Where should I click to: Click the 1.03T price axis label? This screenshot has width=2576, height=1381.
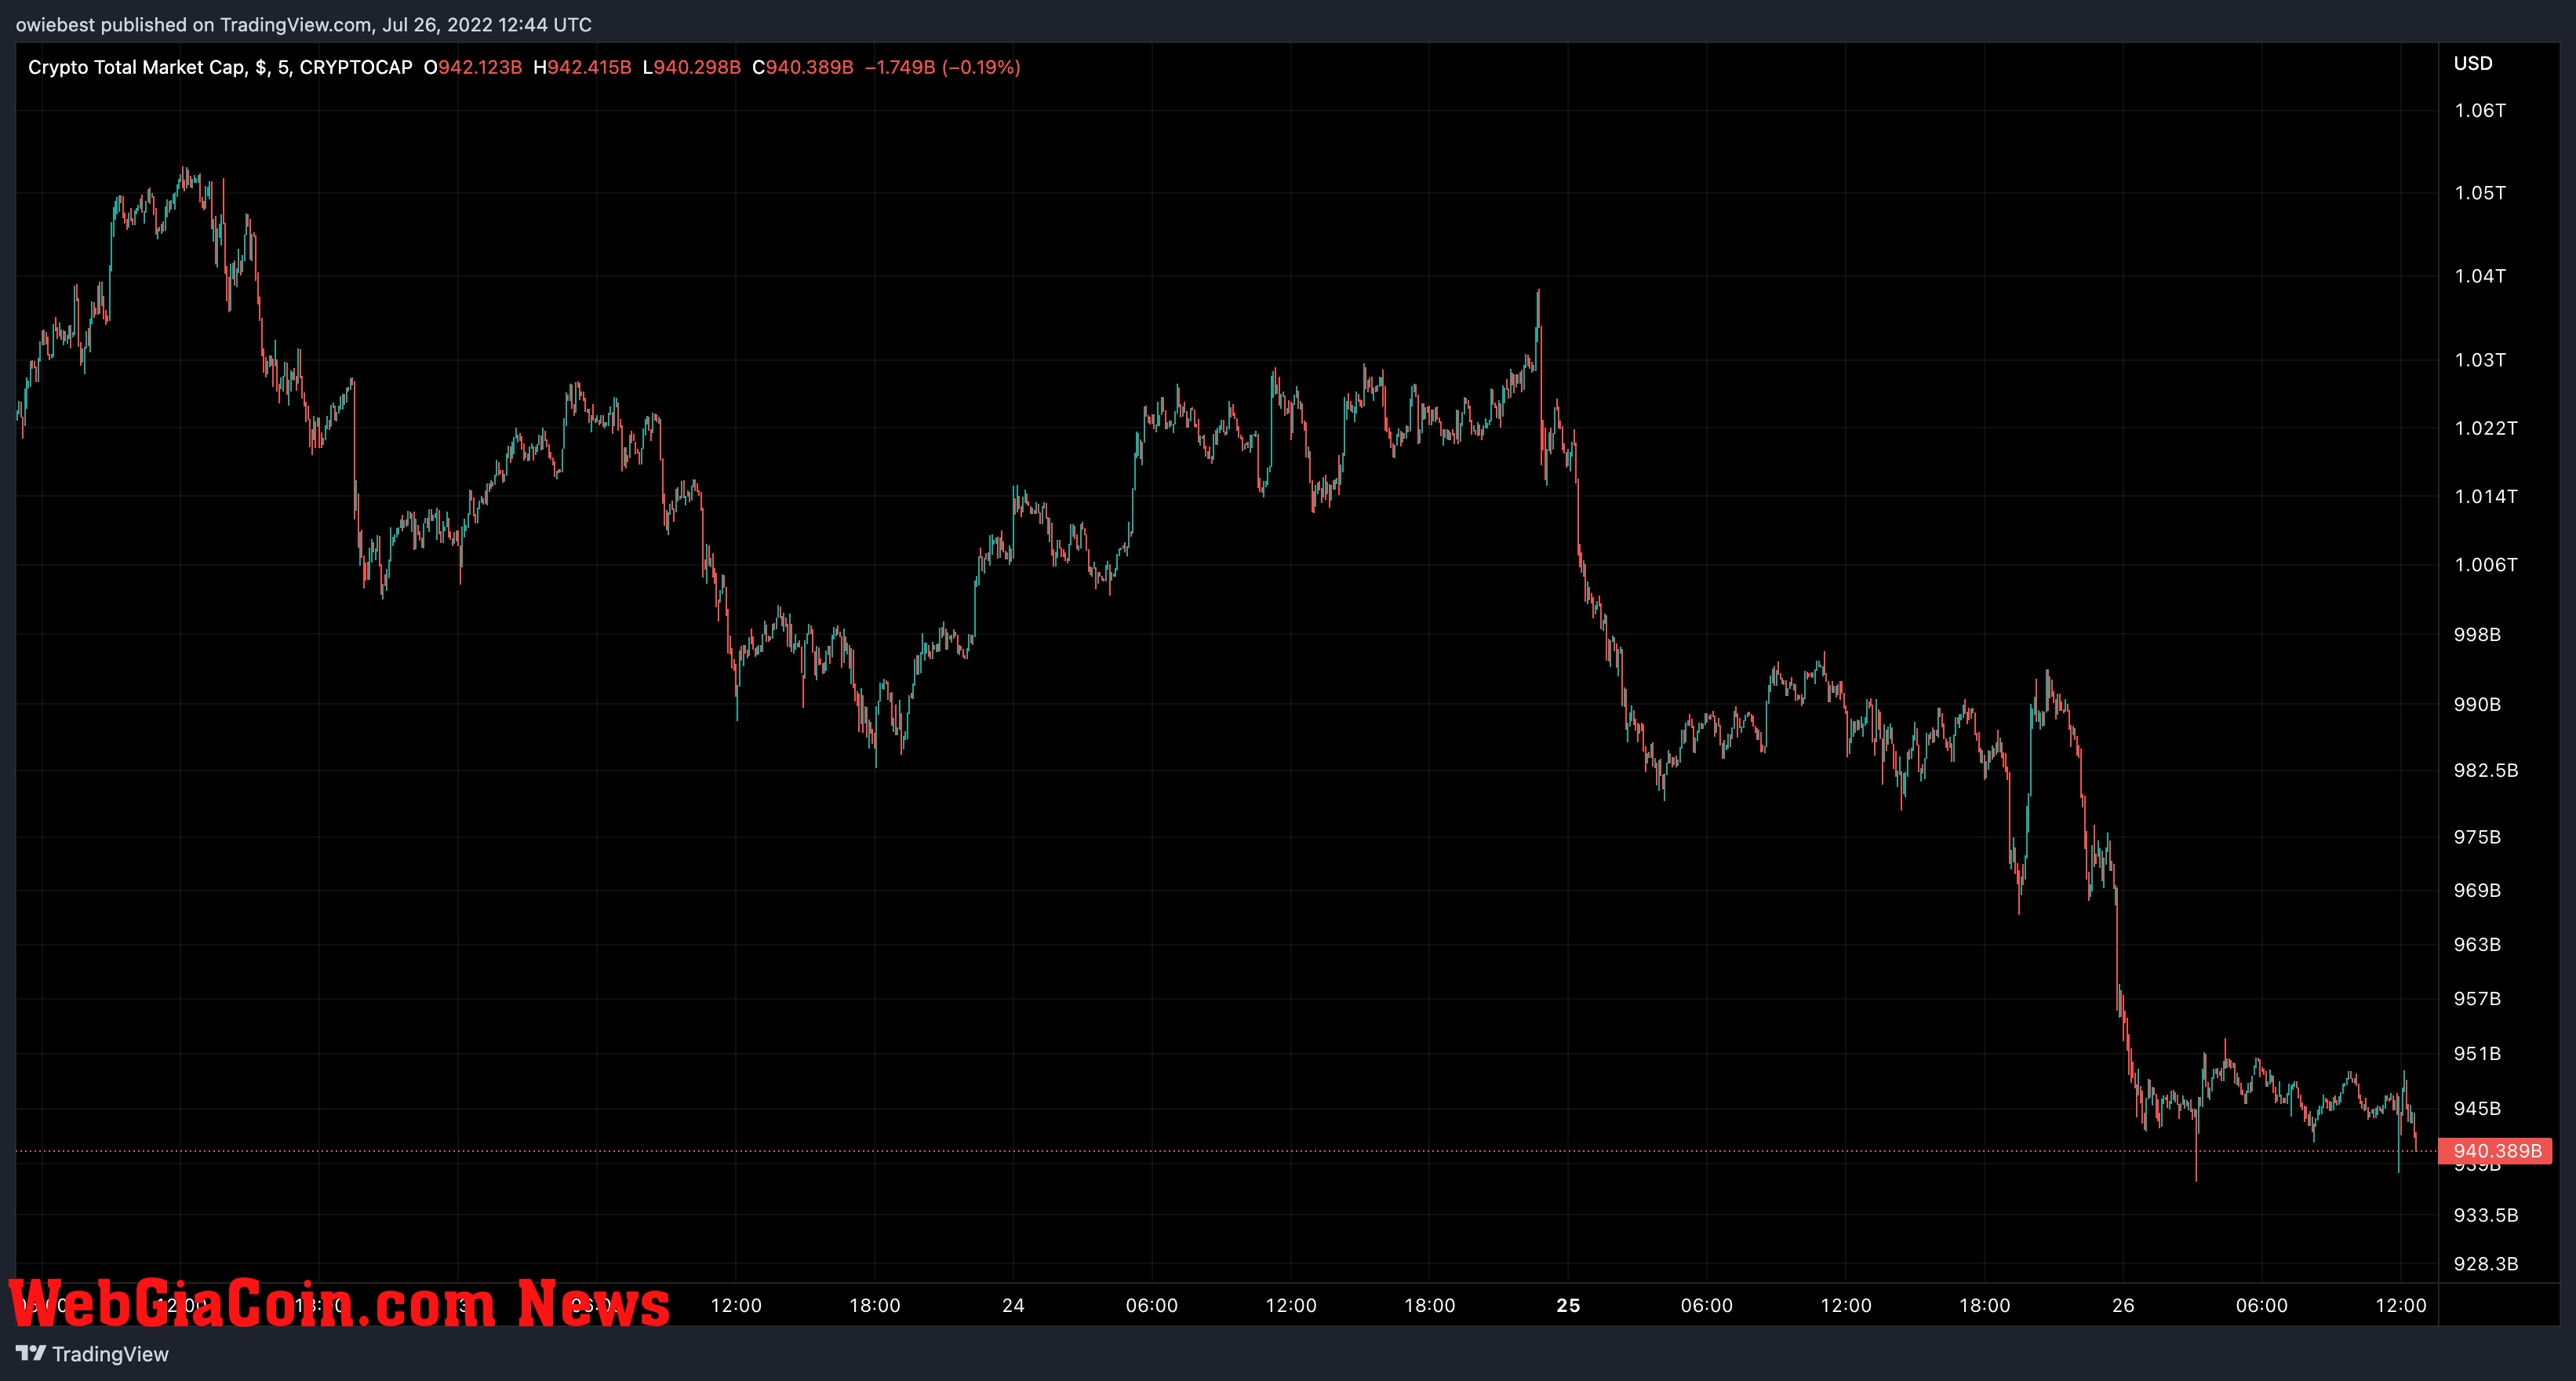pyautogui.click(x=2480, y=359)
